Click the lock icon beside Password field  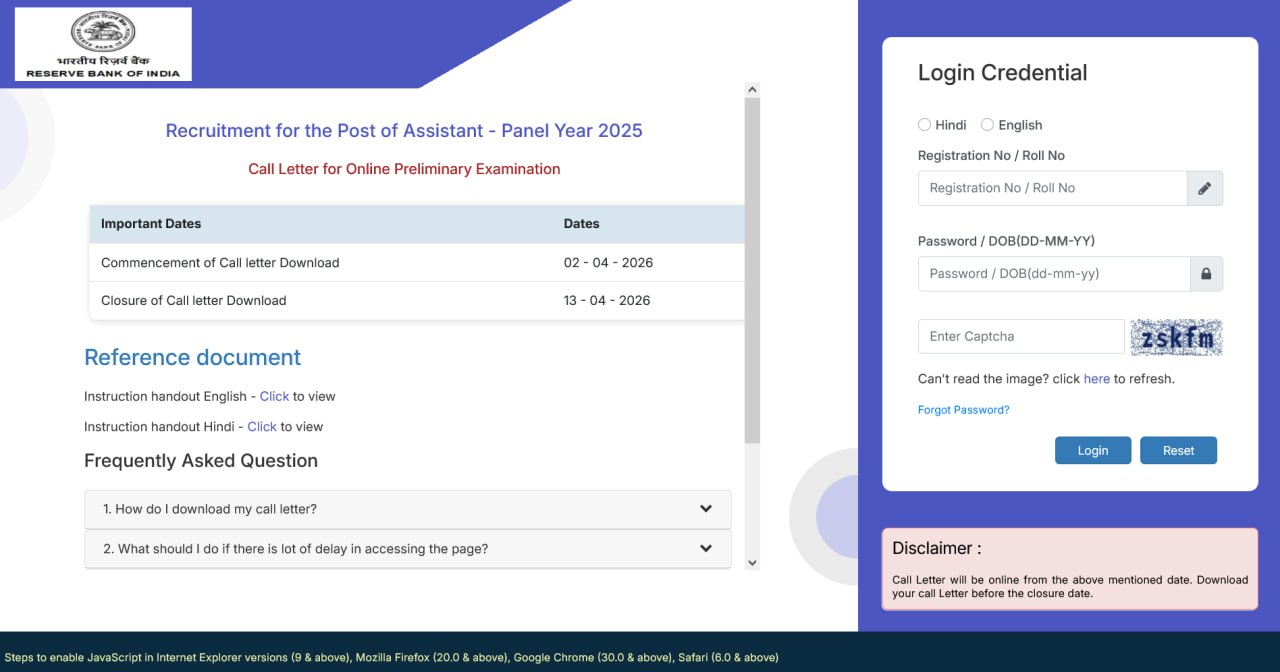(1205, 273)
